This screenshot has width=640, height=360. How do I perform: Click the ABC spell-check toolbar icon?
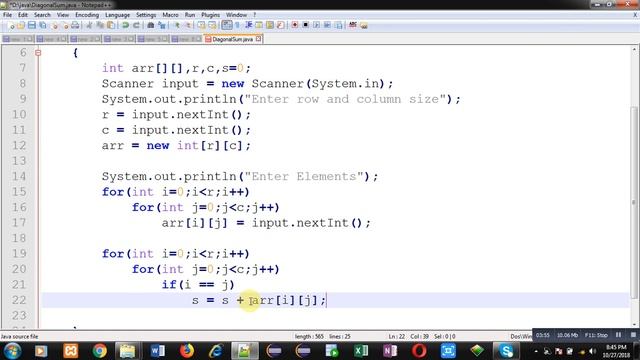(x=353, y=25)
